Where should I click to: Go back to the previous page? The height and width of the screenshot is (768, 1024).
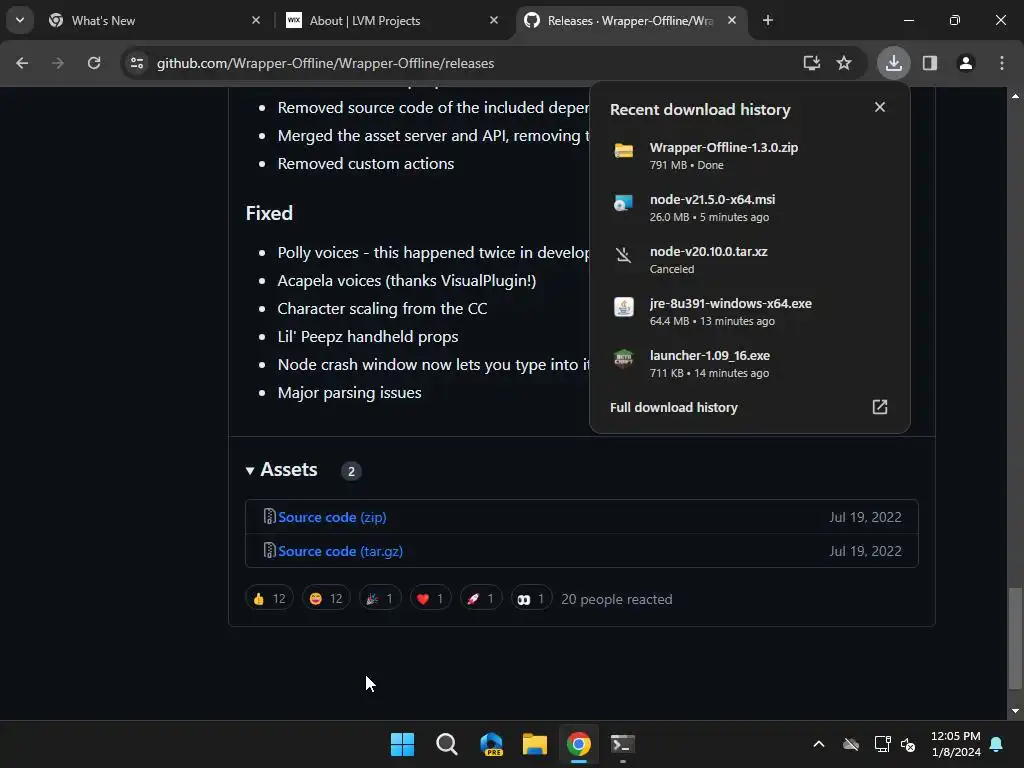[x=22, y=63]
